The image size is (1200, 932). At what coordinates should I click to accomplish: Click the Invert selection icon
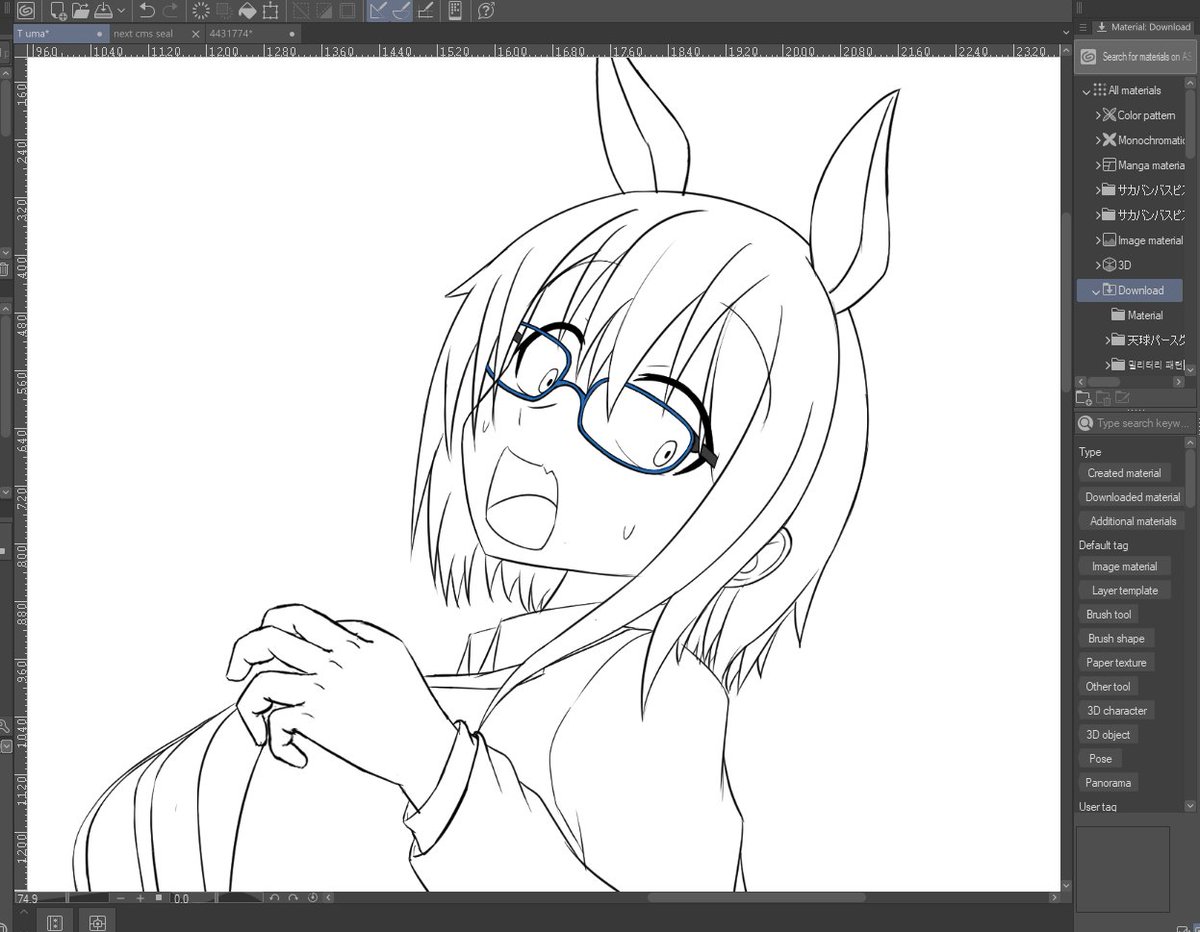click(x=323, y=11)
